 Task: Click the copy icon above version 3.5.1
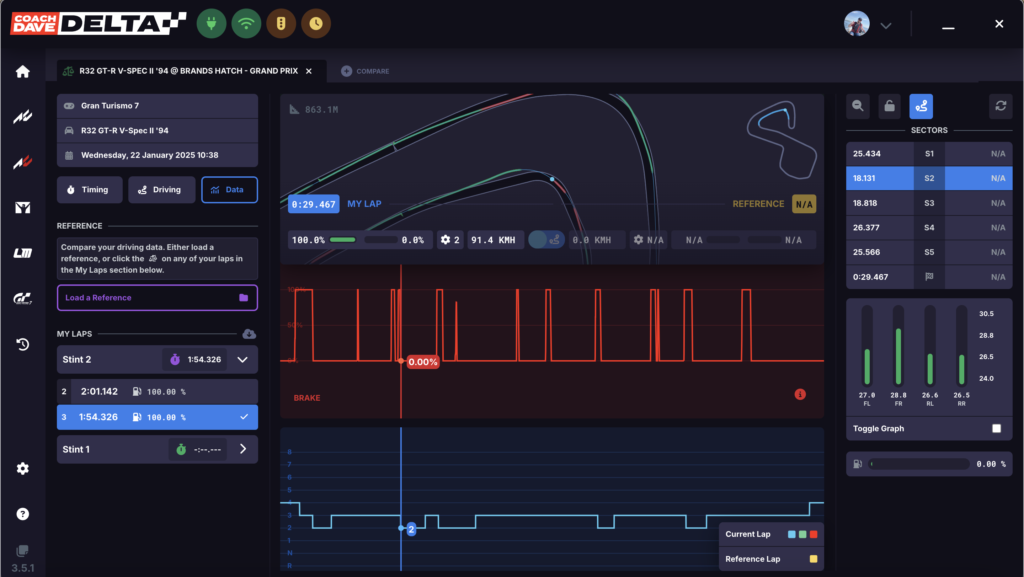tap(22, 551)
